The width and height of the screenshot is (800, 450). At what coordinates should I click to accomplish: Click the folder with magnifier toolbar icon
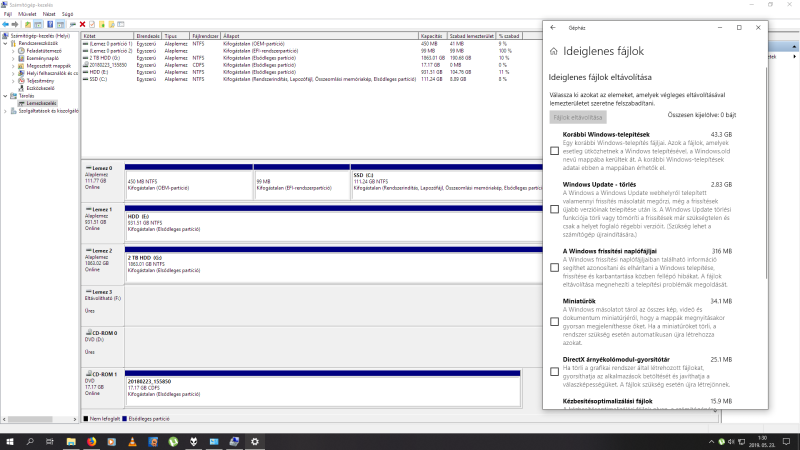[111, 24]
